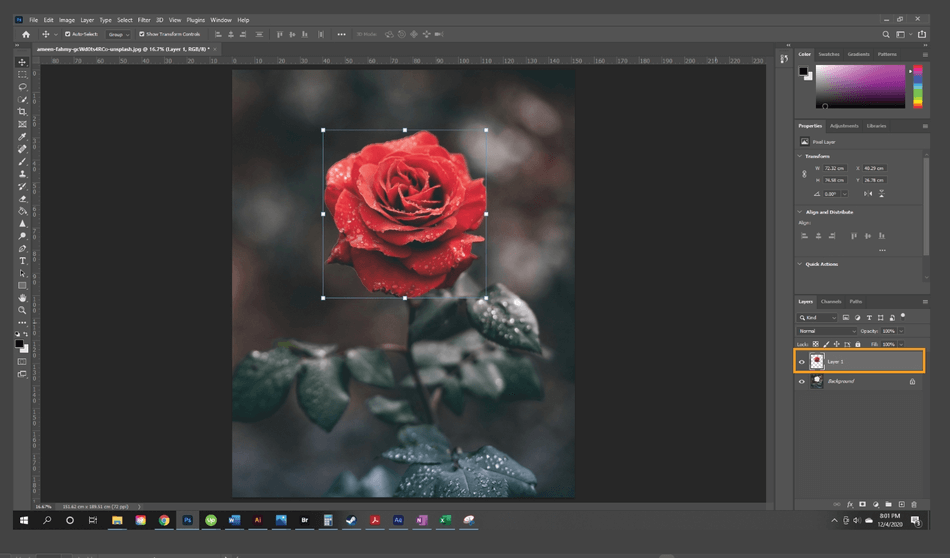The width and height of the screenshot is (950, 558).
Task: Select the Eyedropper tool
Action: (x=22, y=136)
